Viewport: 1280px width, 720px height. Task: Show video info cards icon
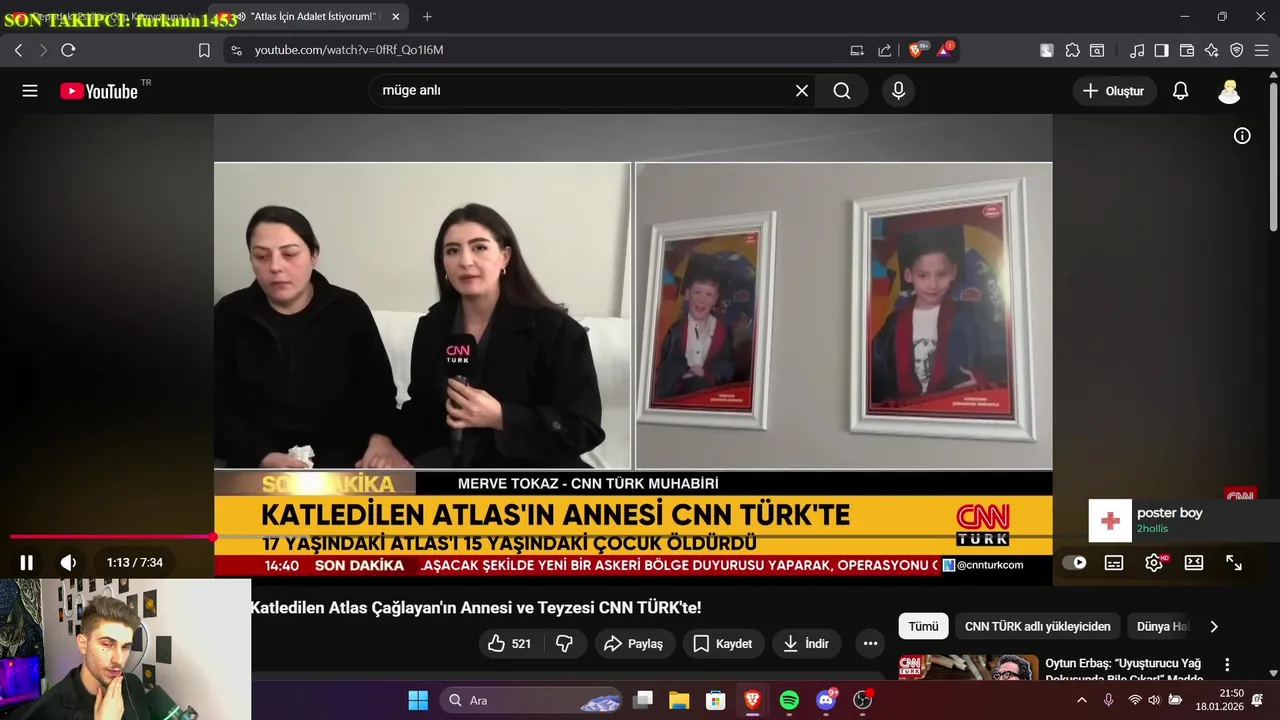[1242, 136]
